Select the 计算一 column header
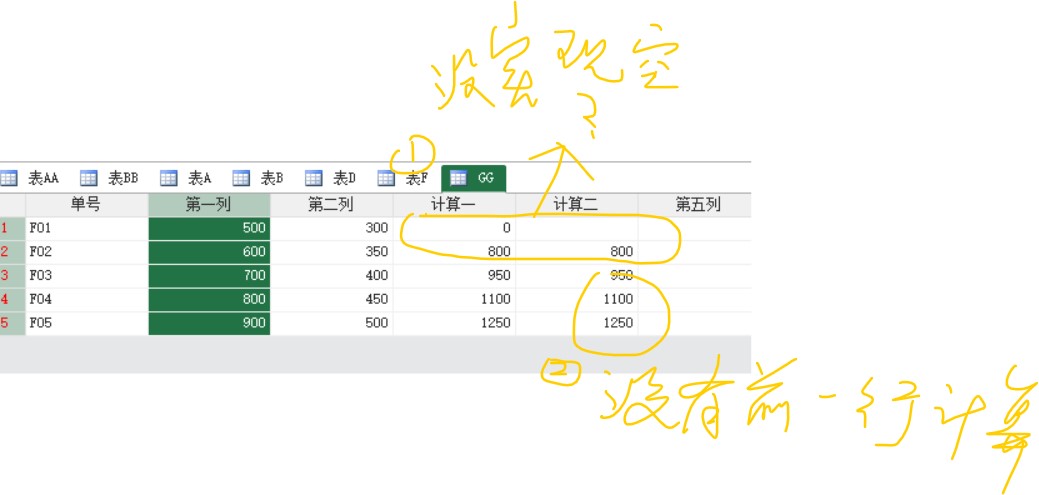Image resolution: width=1039 pixels, height=495 pixels. [x=454, y=205]
